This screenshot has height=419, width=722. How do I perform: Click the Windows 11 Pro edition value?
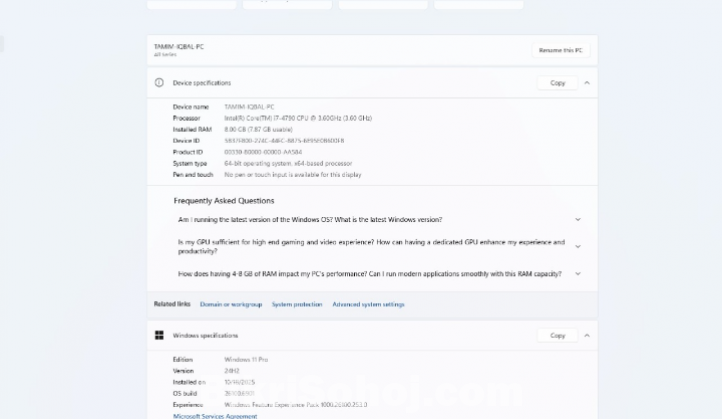tap(246, 359)
